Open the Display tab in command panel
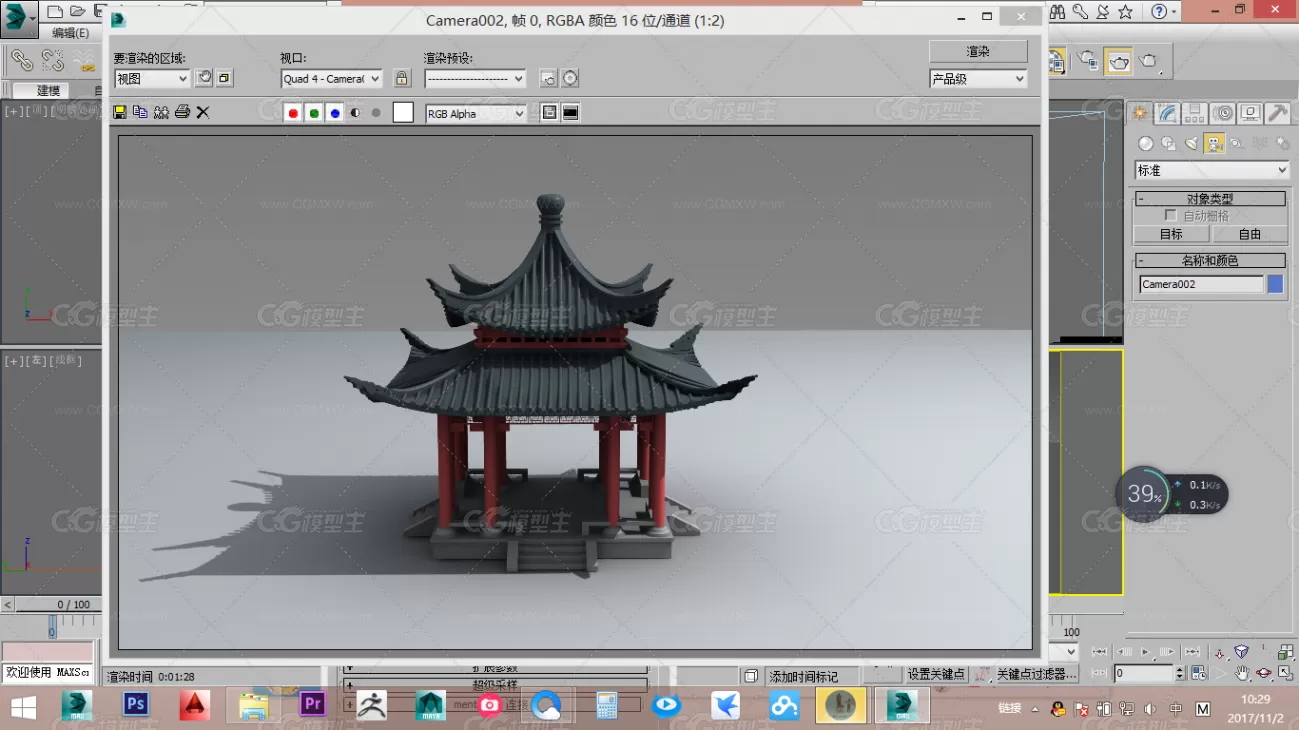The width and height of the screenshot is (1299, 730). [x=1251, y=113]
